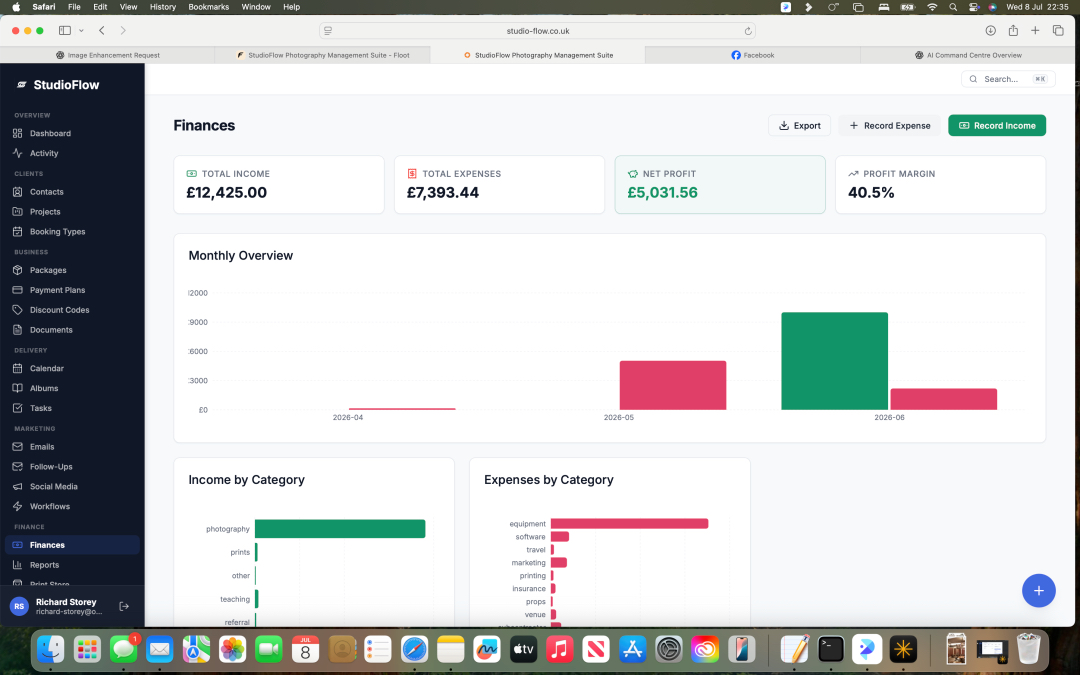Image resolution: width=1080 pixels, height=675 pixels.
Task: Click the blue floating plus button
Action: 1039,590
